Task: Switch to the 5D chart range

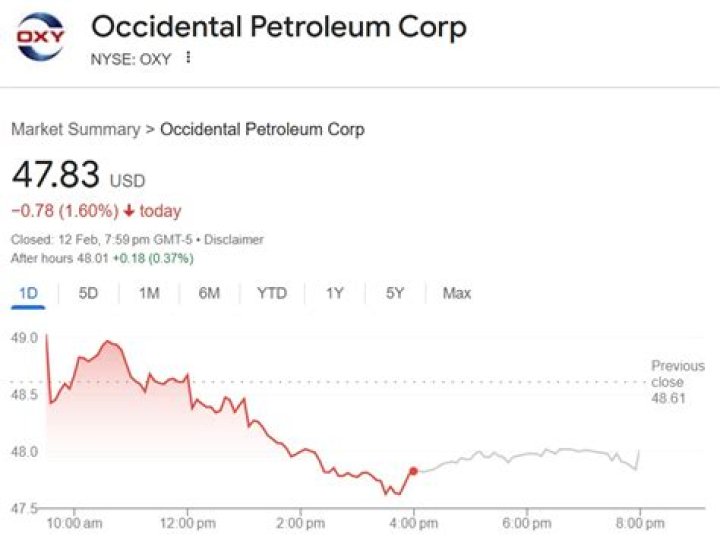Action: pos(88,293)
